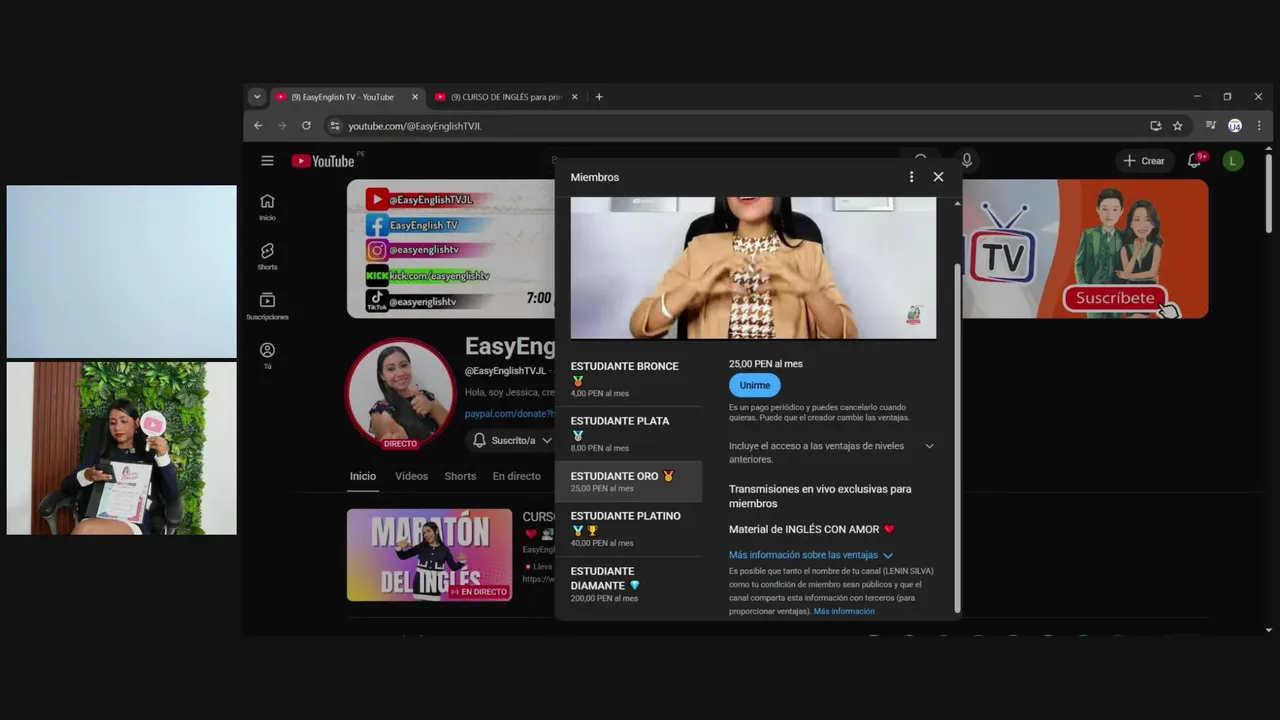Open the green L account avatar
This screenshot has height=720, width=1280.
pyautogui.click(x=1233, y=160)
